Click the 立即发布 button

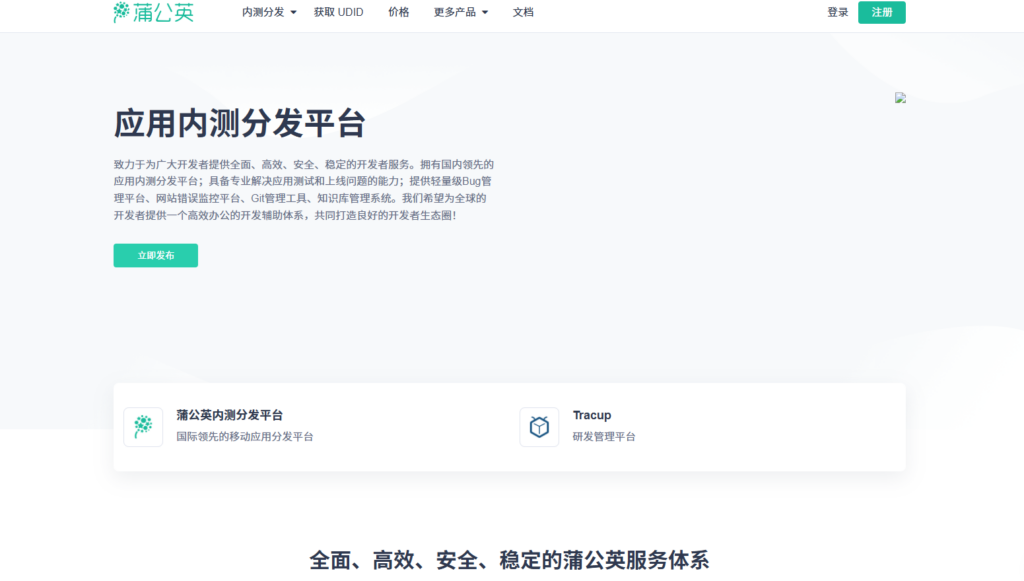click(155, 255)
